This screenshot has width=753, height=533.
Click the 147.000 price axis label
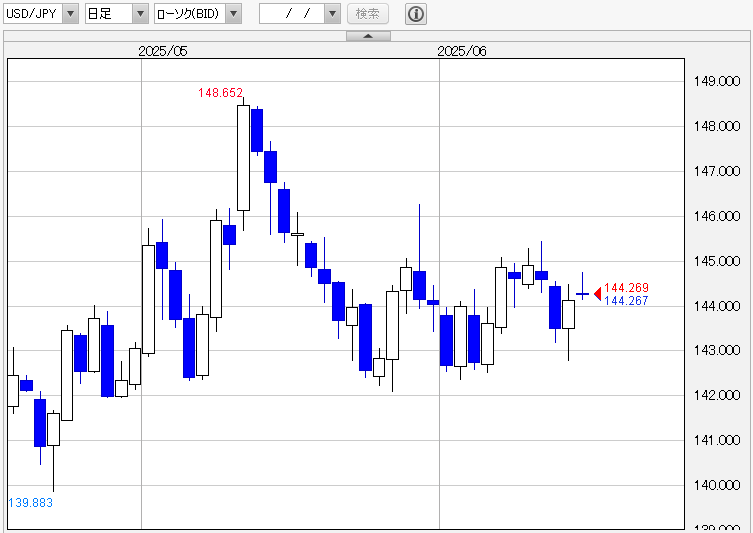(717, 171)
